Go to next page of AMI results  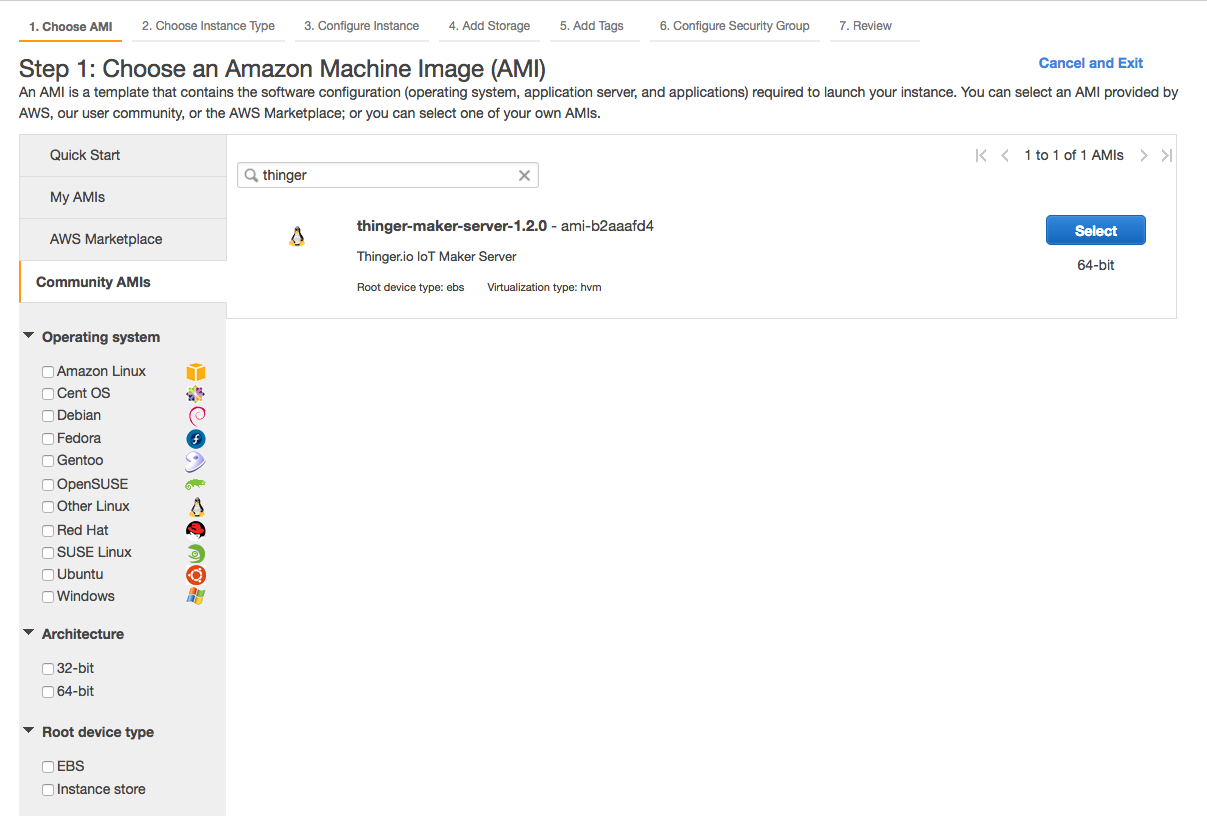click(x=1144, y=155)
